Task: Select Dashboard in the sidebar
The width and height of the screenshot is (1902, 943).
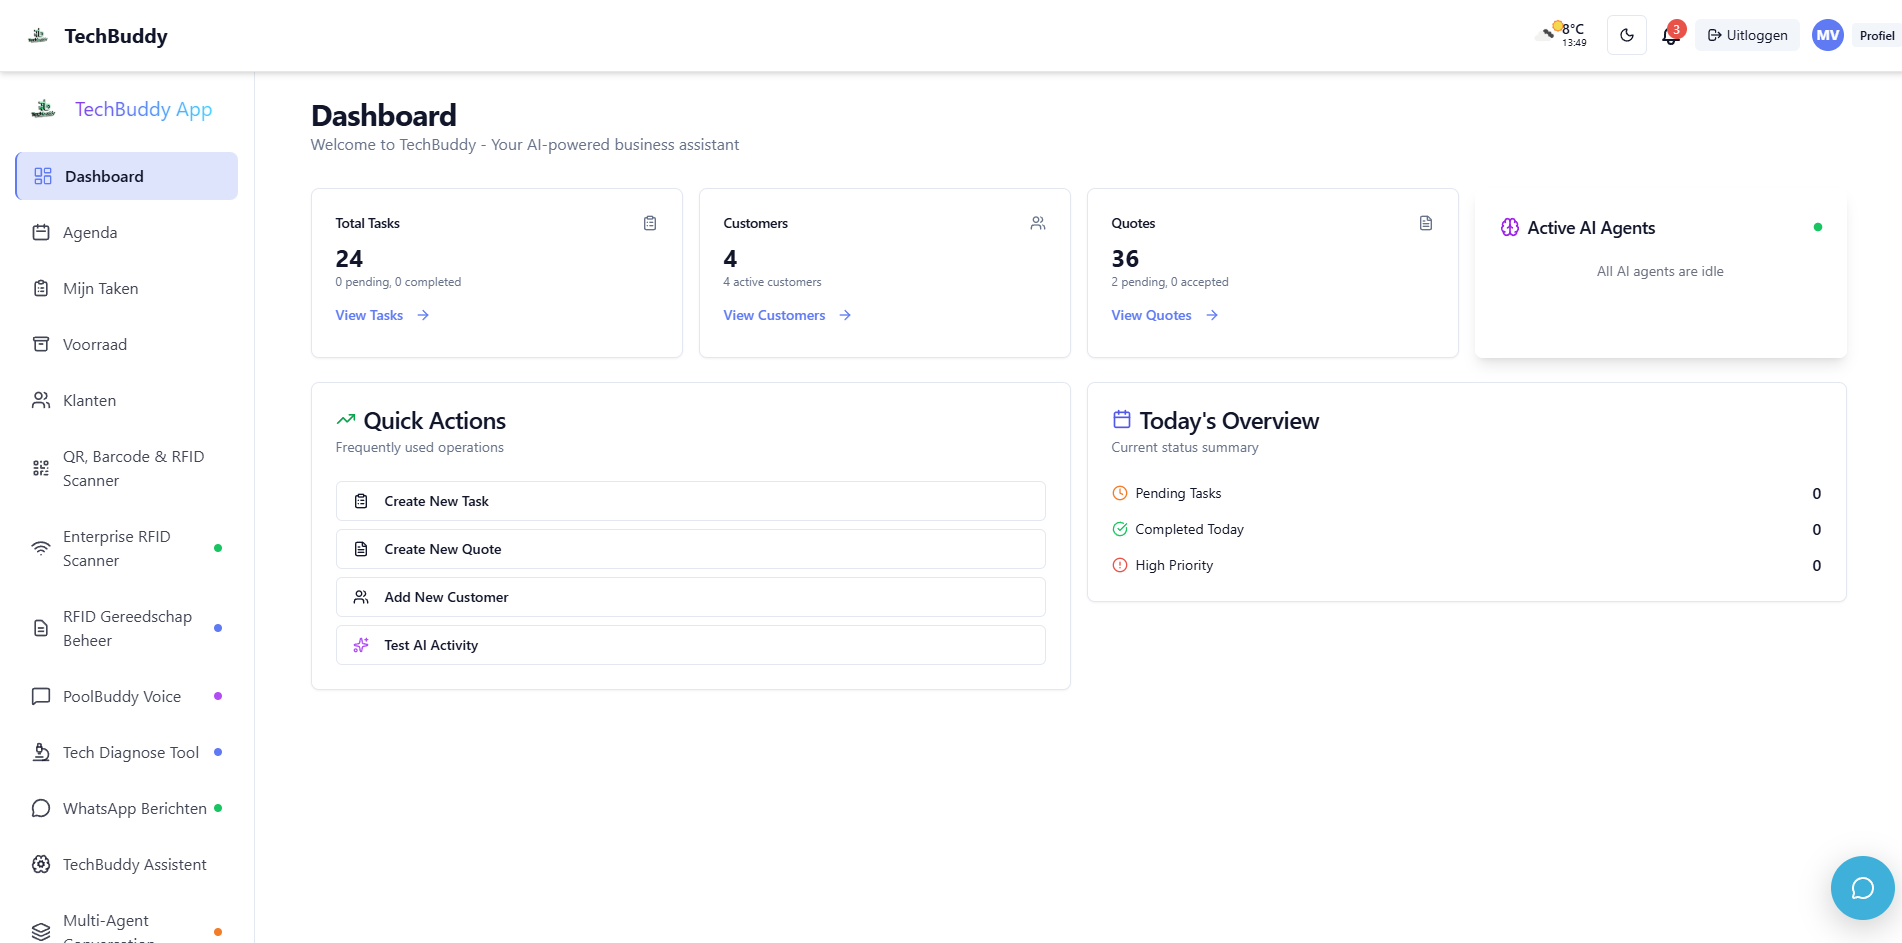Action: tap(127, 176)
